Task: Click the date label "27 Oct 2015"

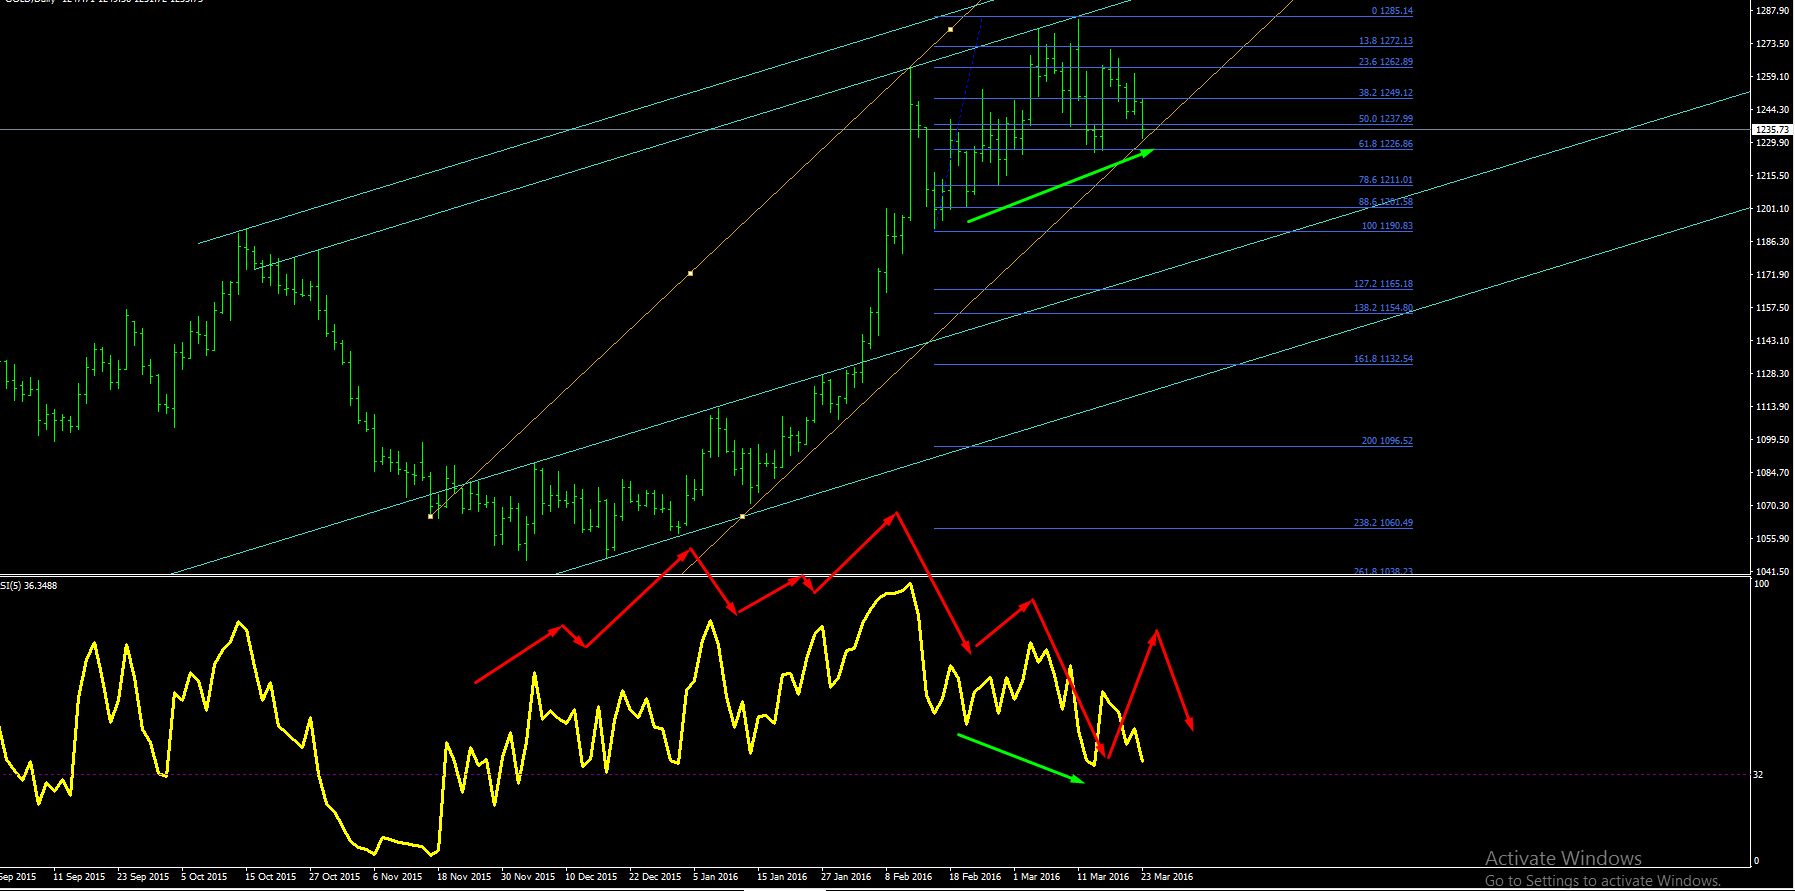Action: 335,877
